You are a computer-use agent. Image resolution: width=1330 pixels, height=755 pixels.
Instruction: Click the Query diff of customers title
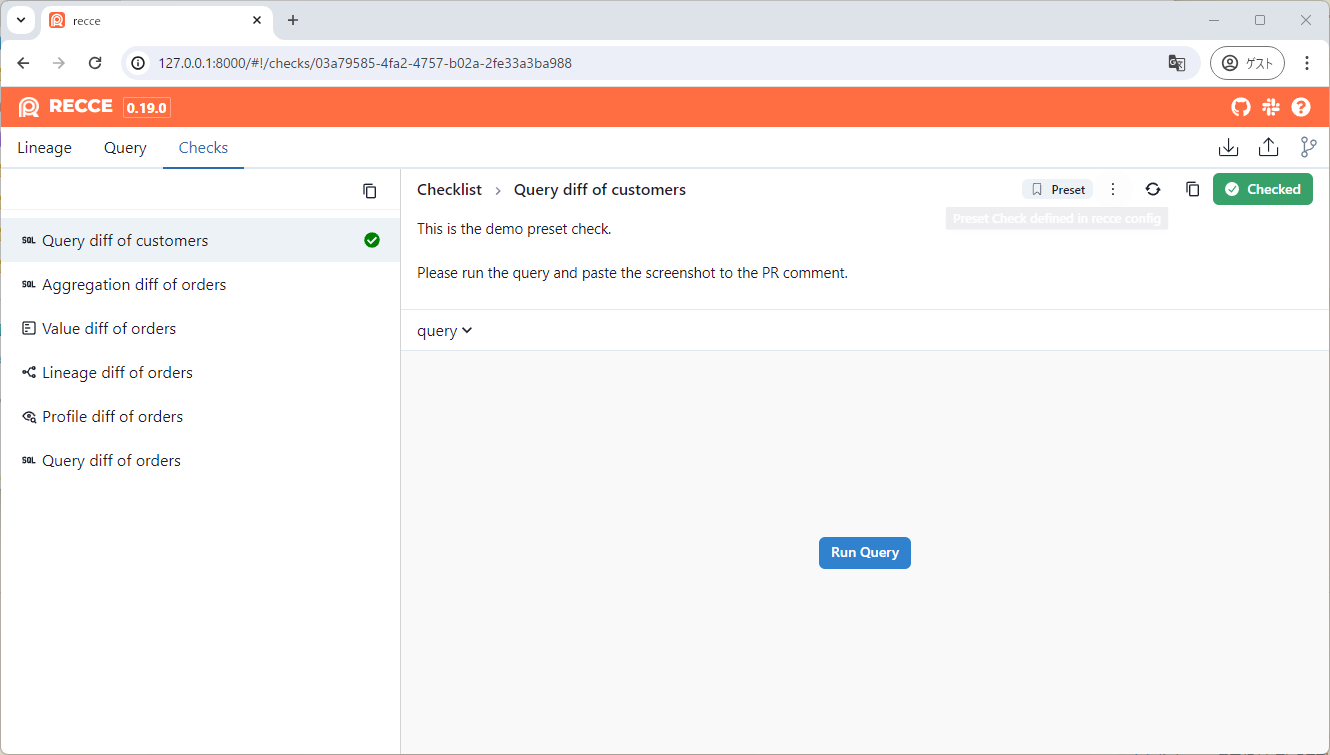(x=600, y=190)
